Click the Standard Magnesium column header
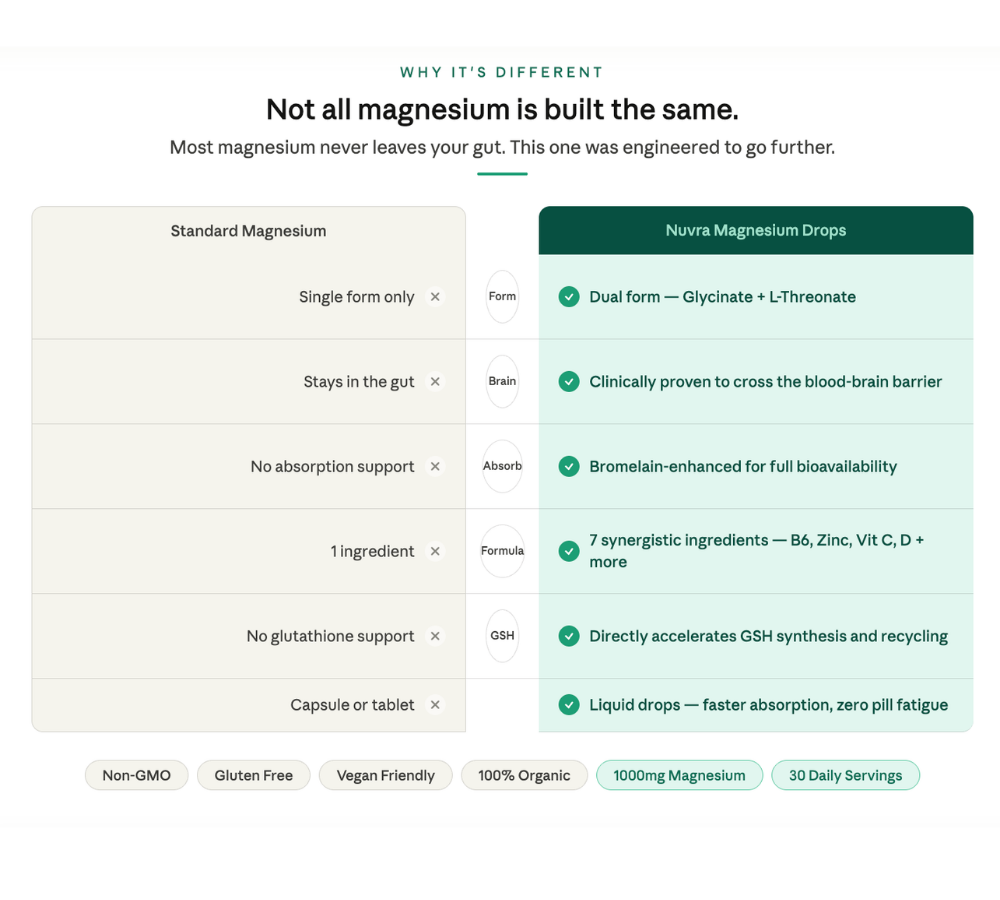 click(248, 231)
